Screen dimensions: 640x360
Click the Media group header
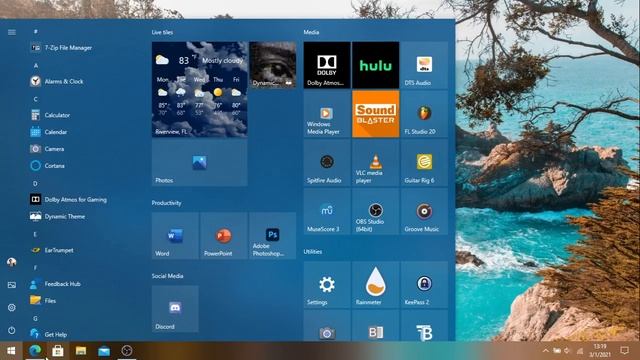coord(311,32)
